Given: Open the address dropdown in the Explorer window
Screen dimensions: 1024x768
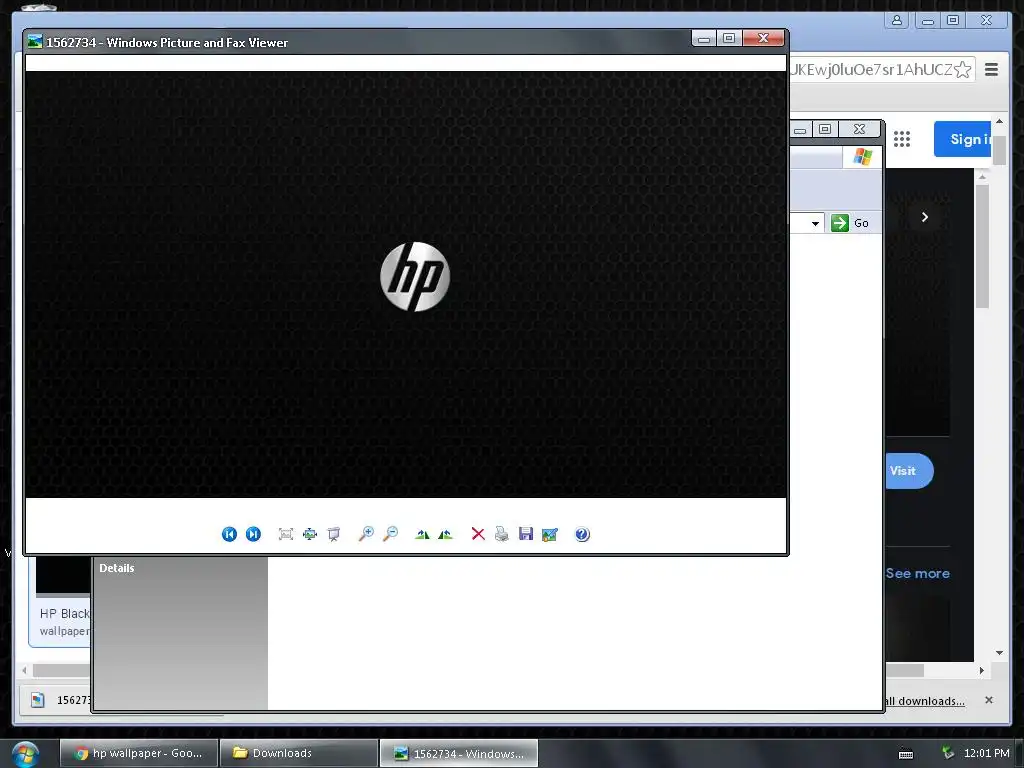Looking at the screenshot, I should (815, 223).
